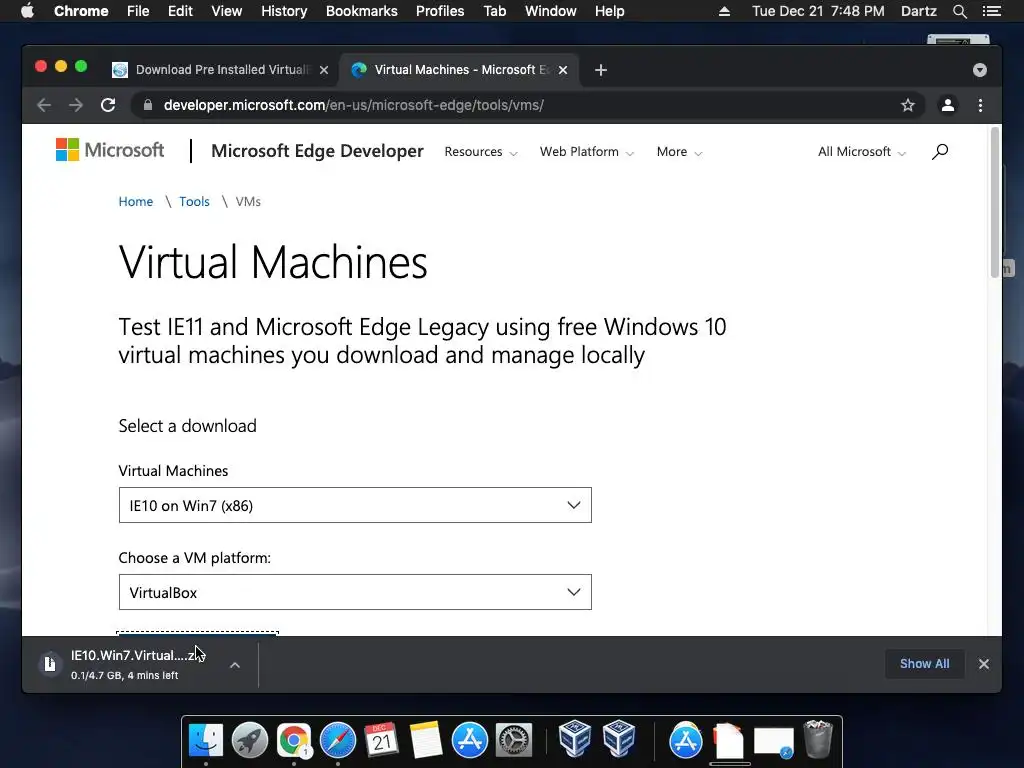Open Notification Center list icon
This screenshot has width=1024, height=768.
[x=991, y=11]
